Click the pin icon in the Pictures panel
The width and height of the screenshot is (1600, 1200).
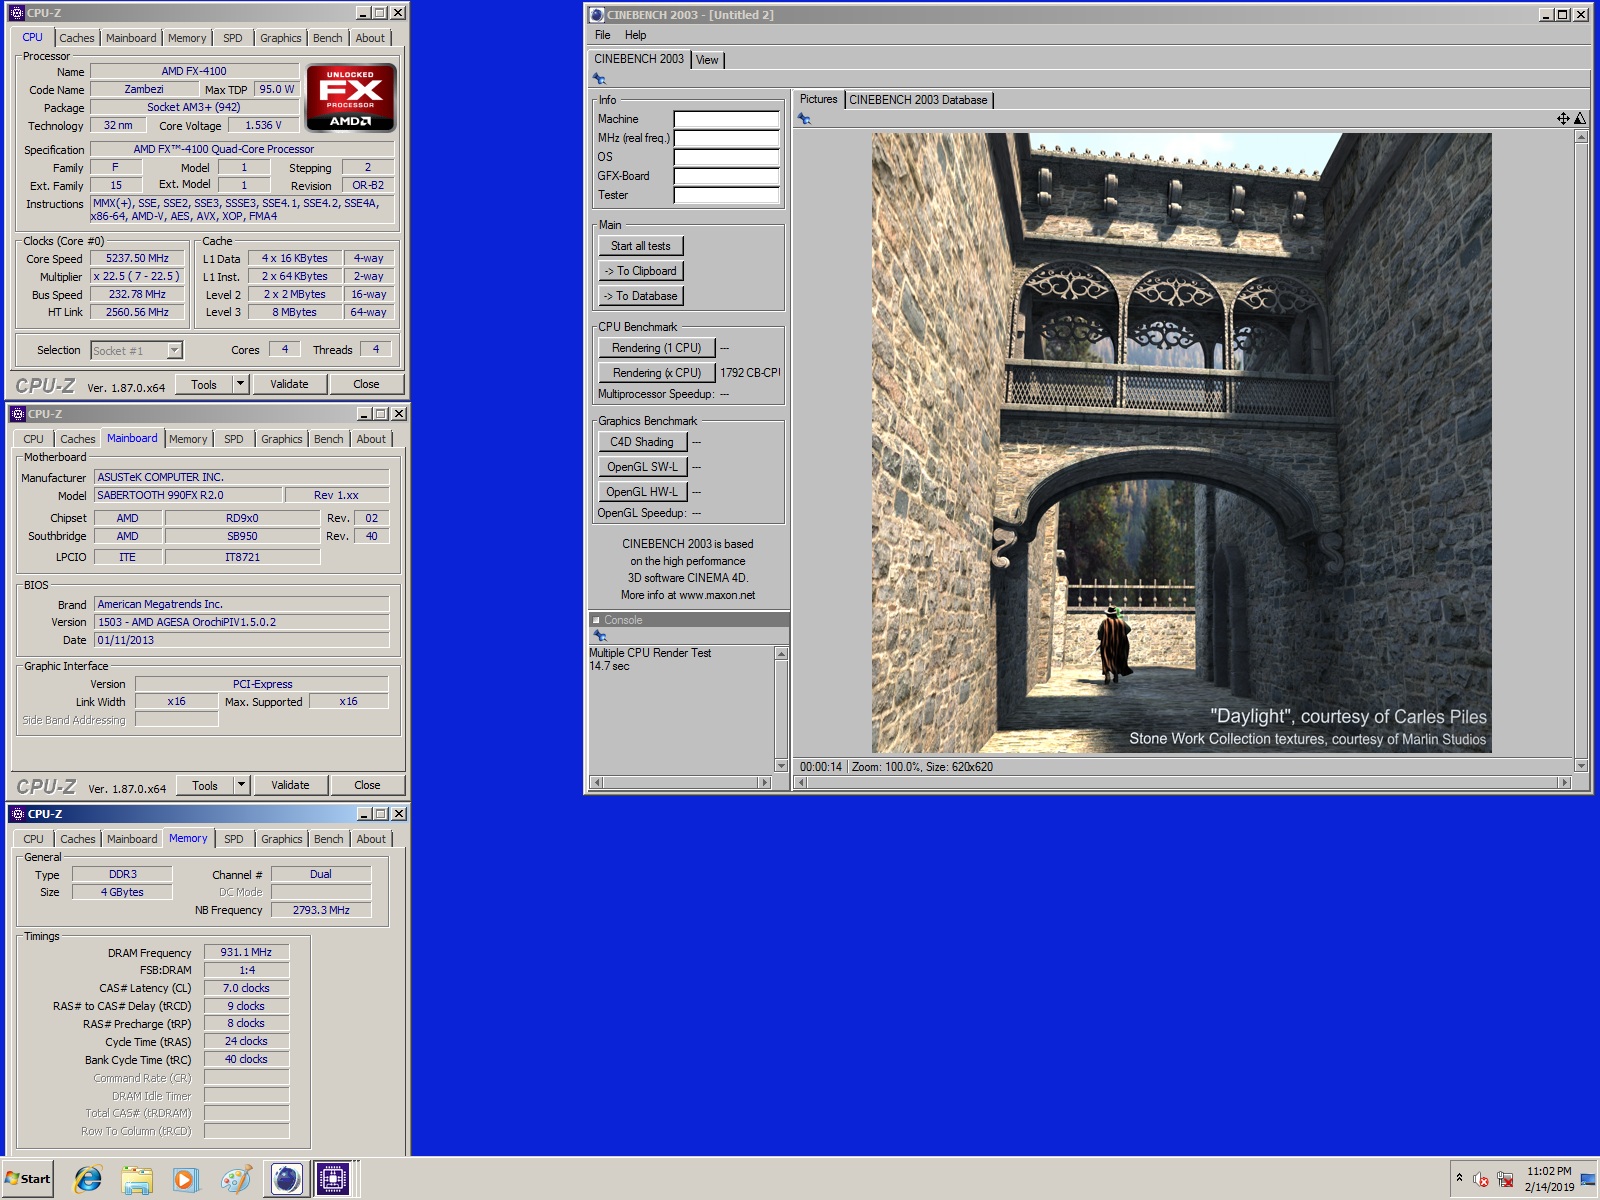[x=804, y=119]
